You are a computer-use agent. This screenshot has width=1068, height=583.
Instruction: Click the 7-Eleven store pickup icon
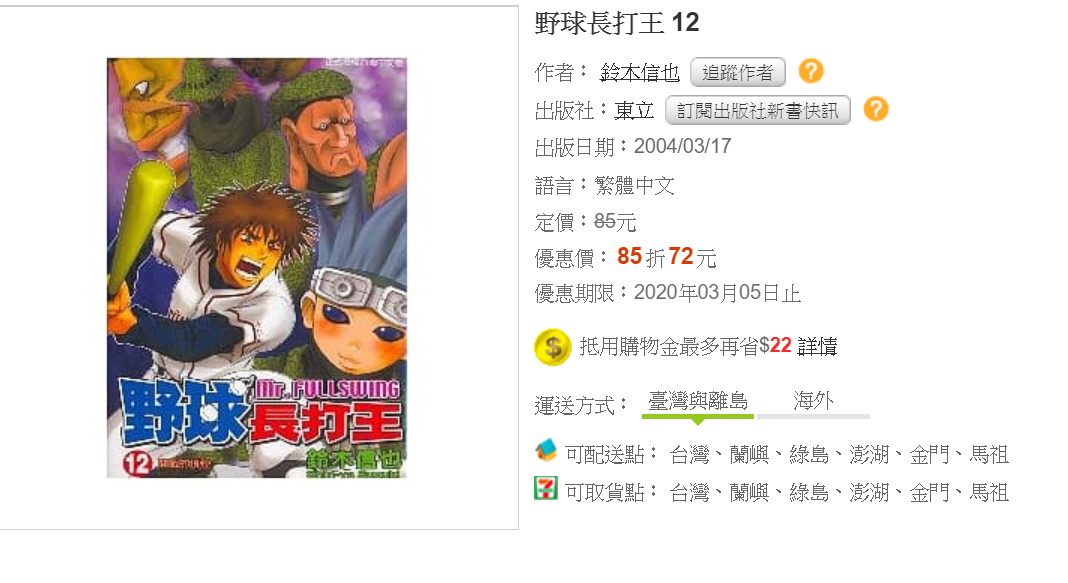(x=546, y=488)
